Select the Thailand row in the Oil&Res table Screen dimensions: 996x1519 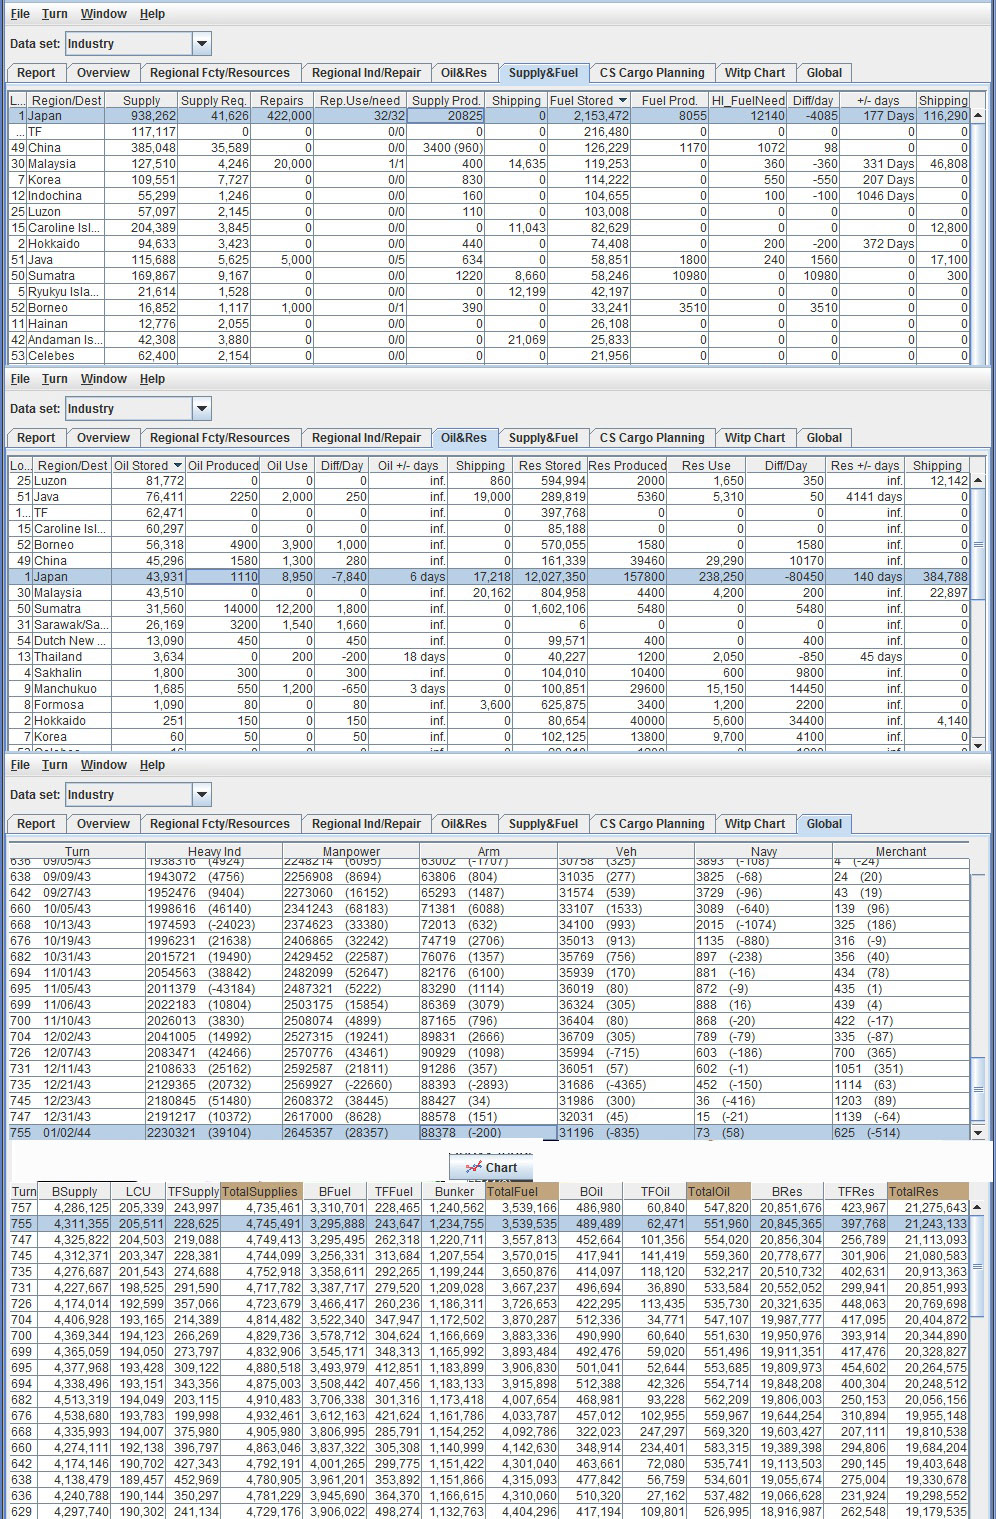tap(489, 657)
